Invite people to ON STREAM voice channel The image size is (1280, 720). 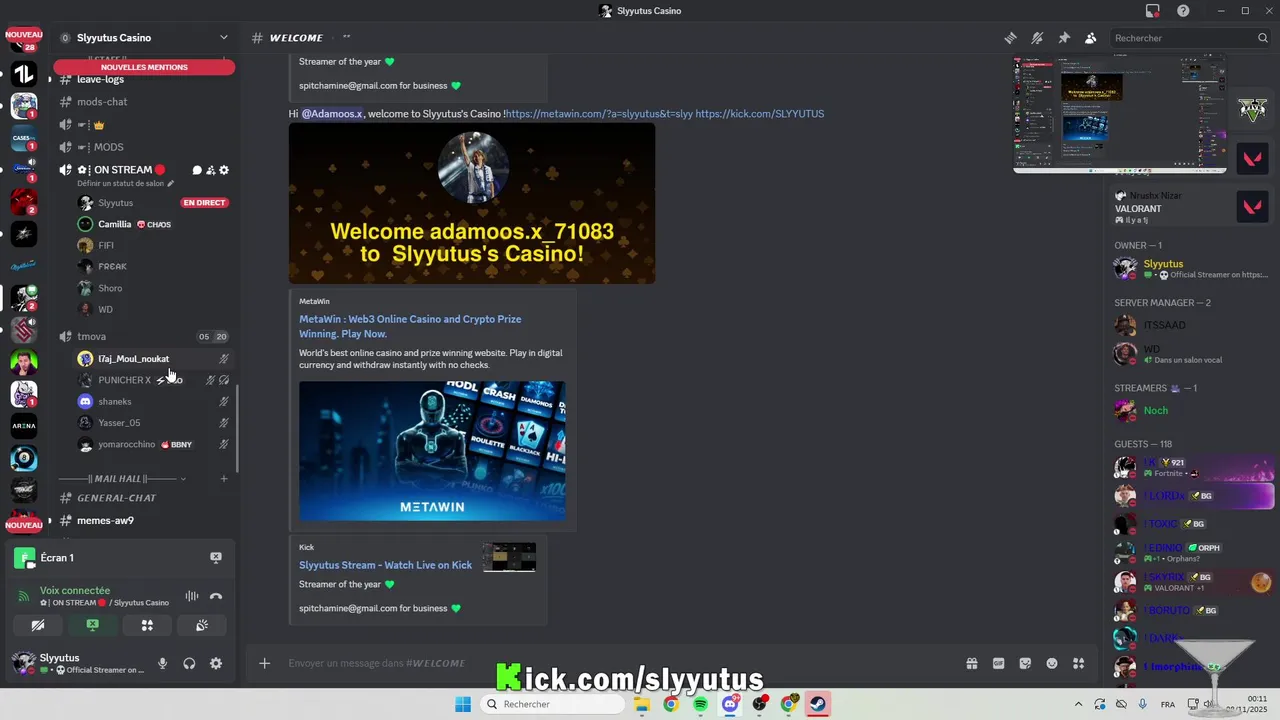(210, 170)
